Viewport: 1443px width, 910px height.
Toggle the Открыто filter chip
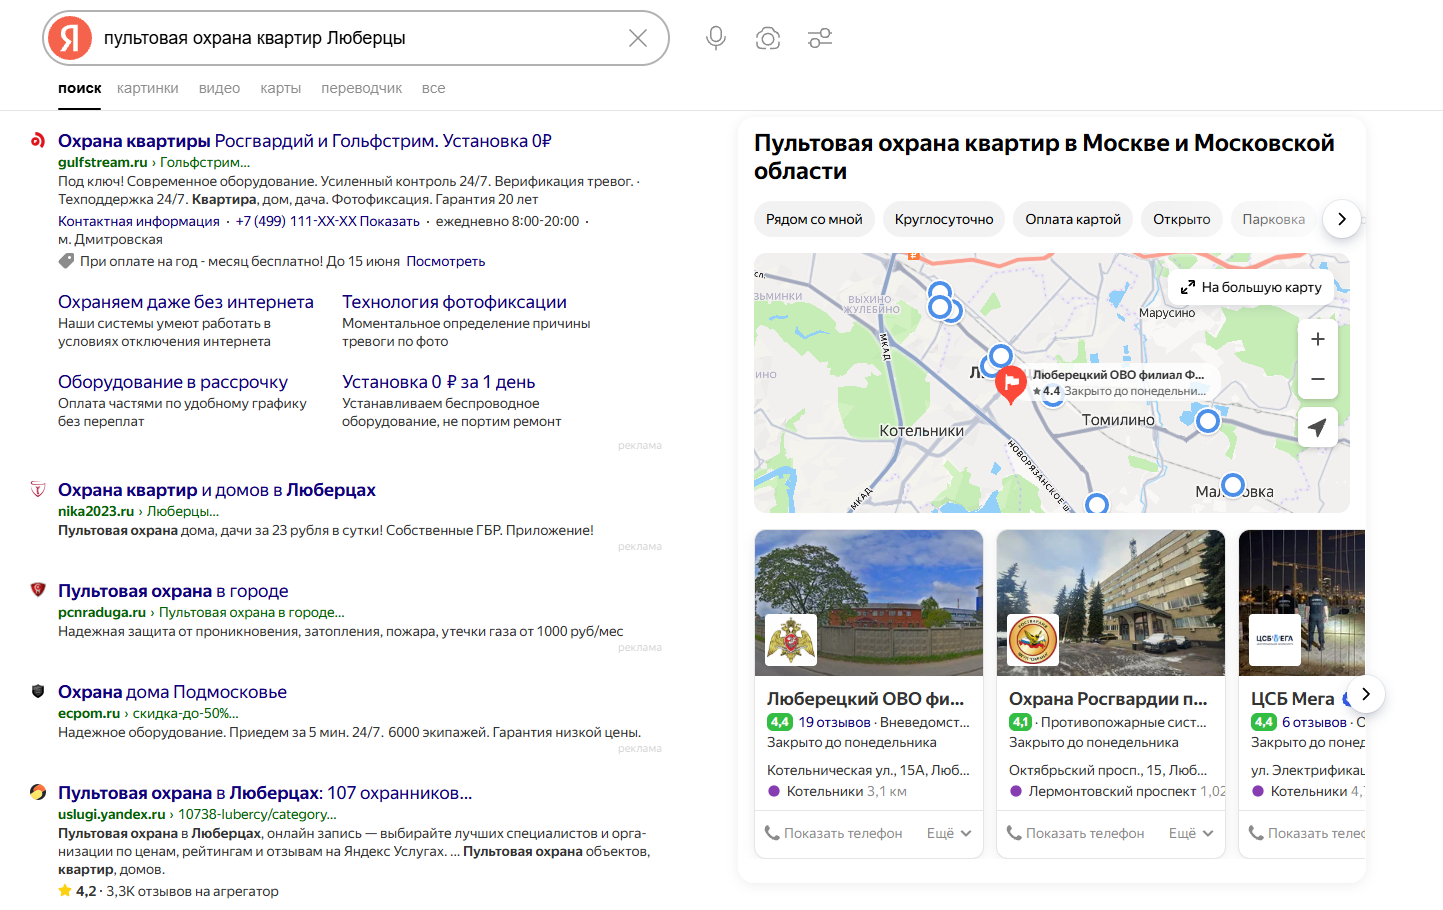1182,219
